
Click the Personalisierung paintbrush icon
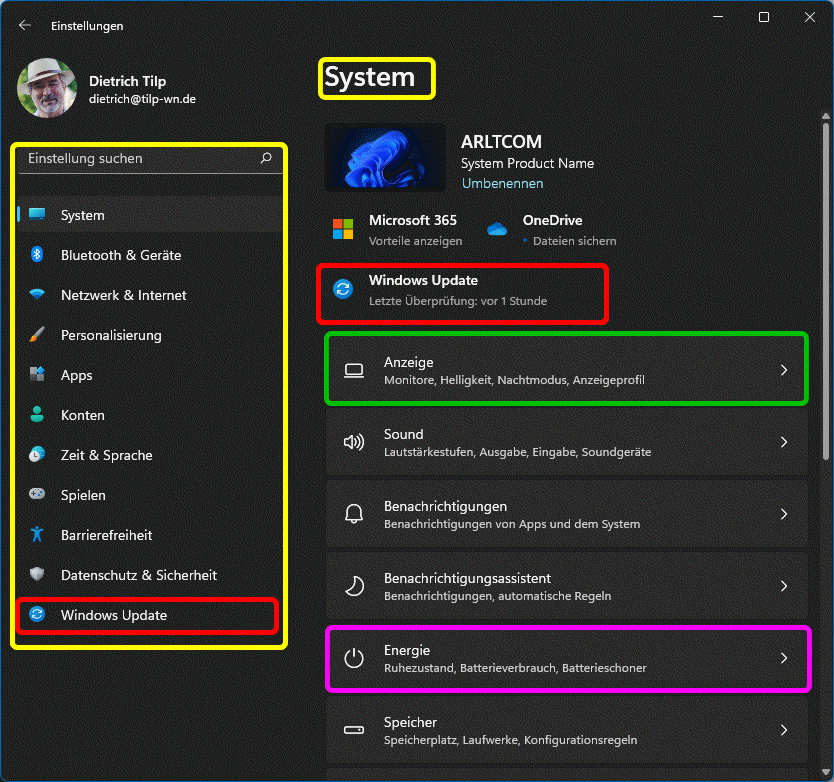[37, 335]
